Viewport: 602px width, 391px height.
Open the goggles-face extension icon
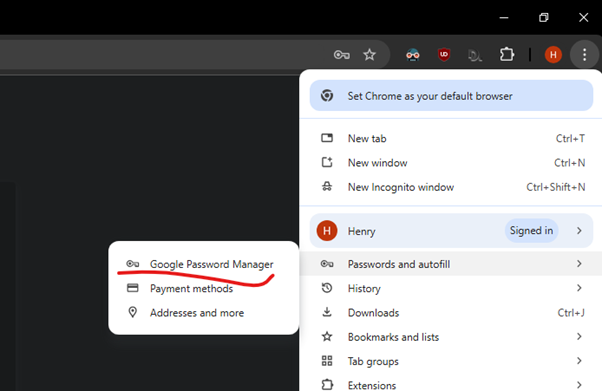tap(413, 55)
